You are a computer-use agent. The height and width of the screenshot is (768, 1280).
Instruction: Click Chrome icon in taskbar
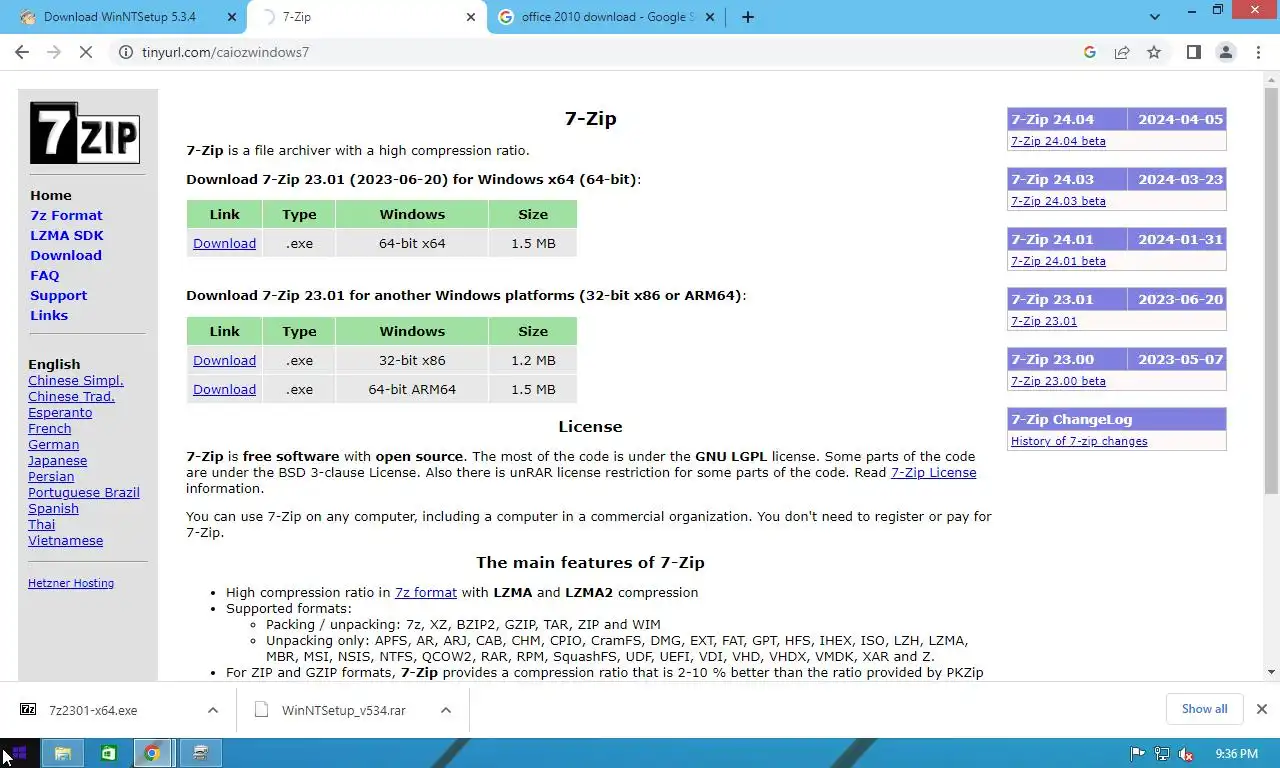click(152, 753)
